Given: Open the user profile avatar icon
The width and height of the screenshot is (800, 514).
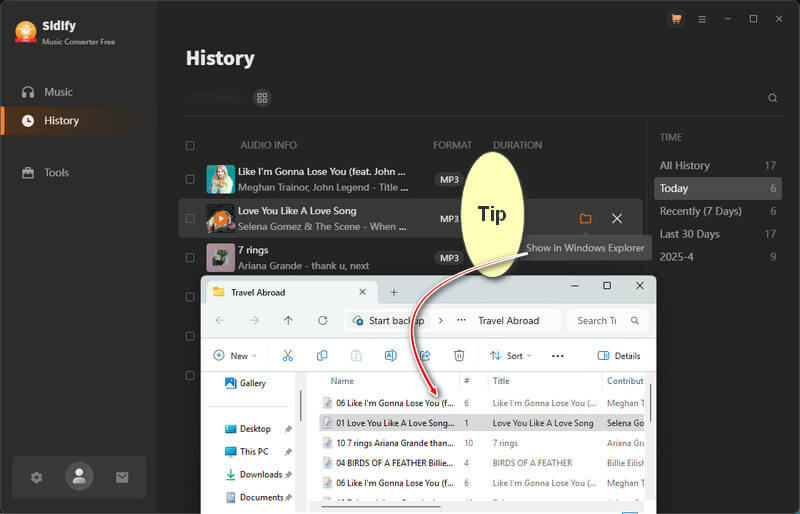Looking at the screenshot, I should (x=79, y=477).
